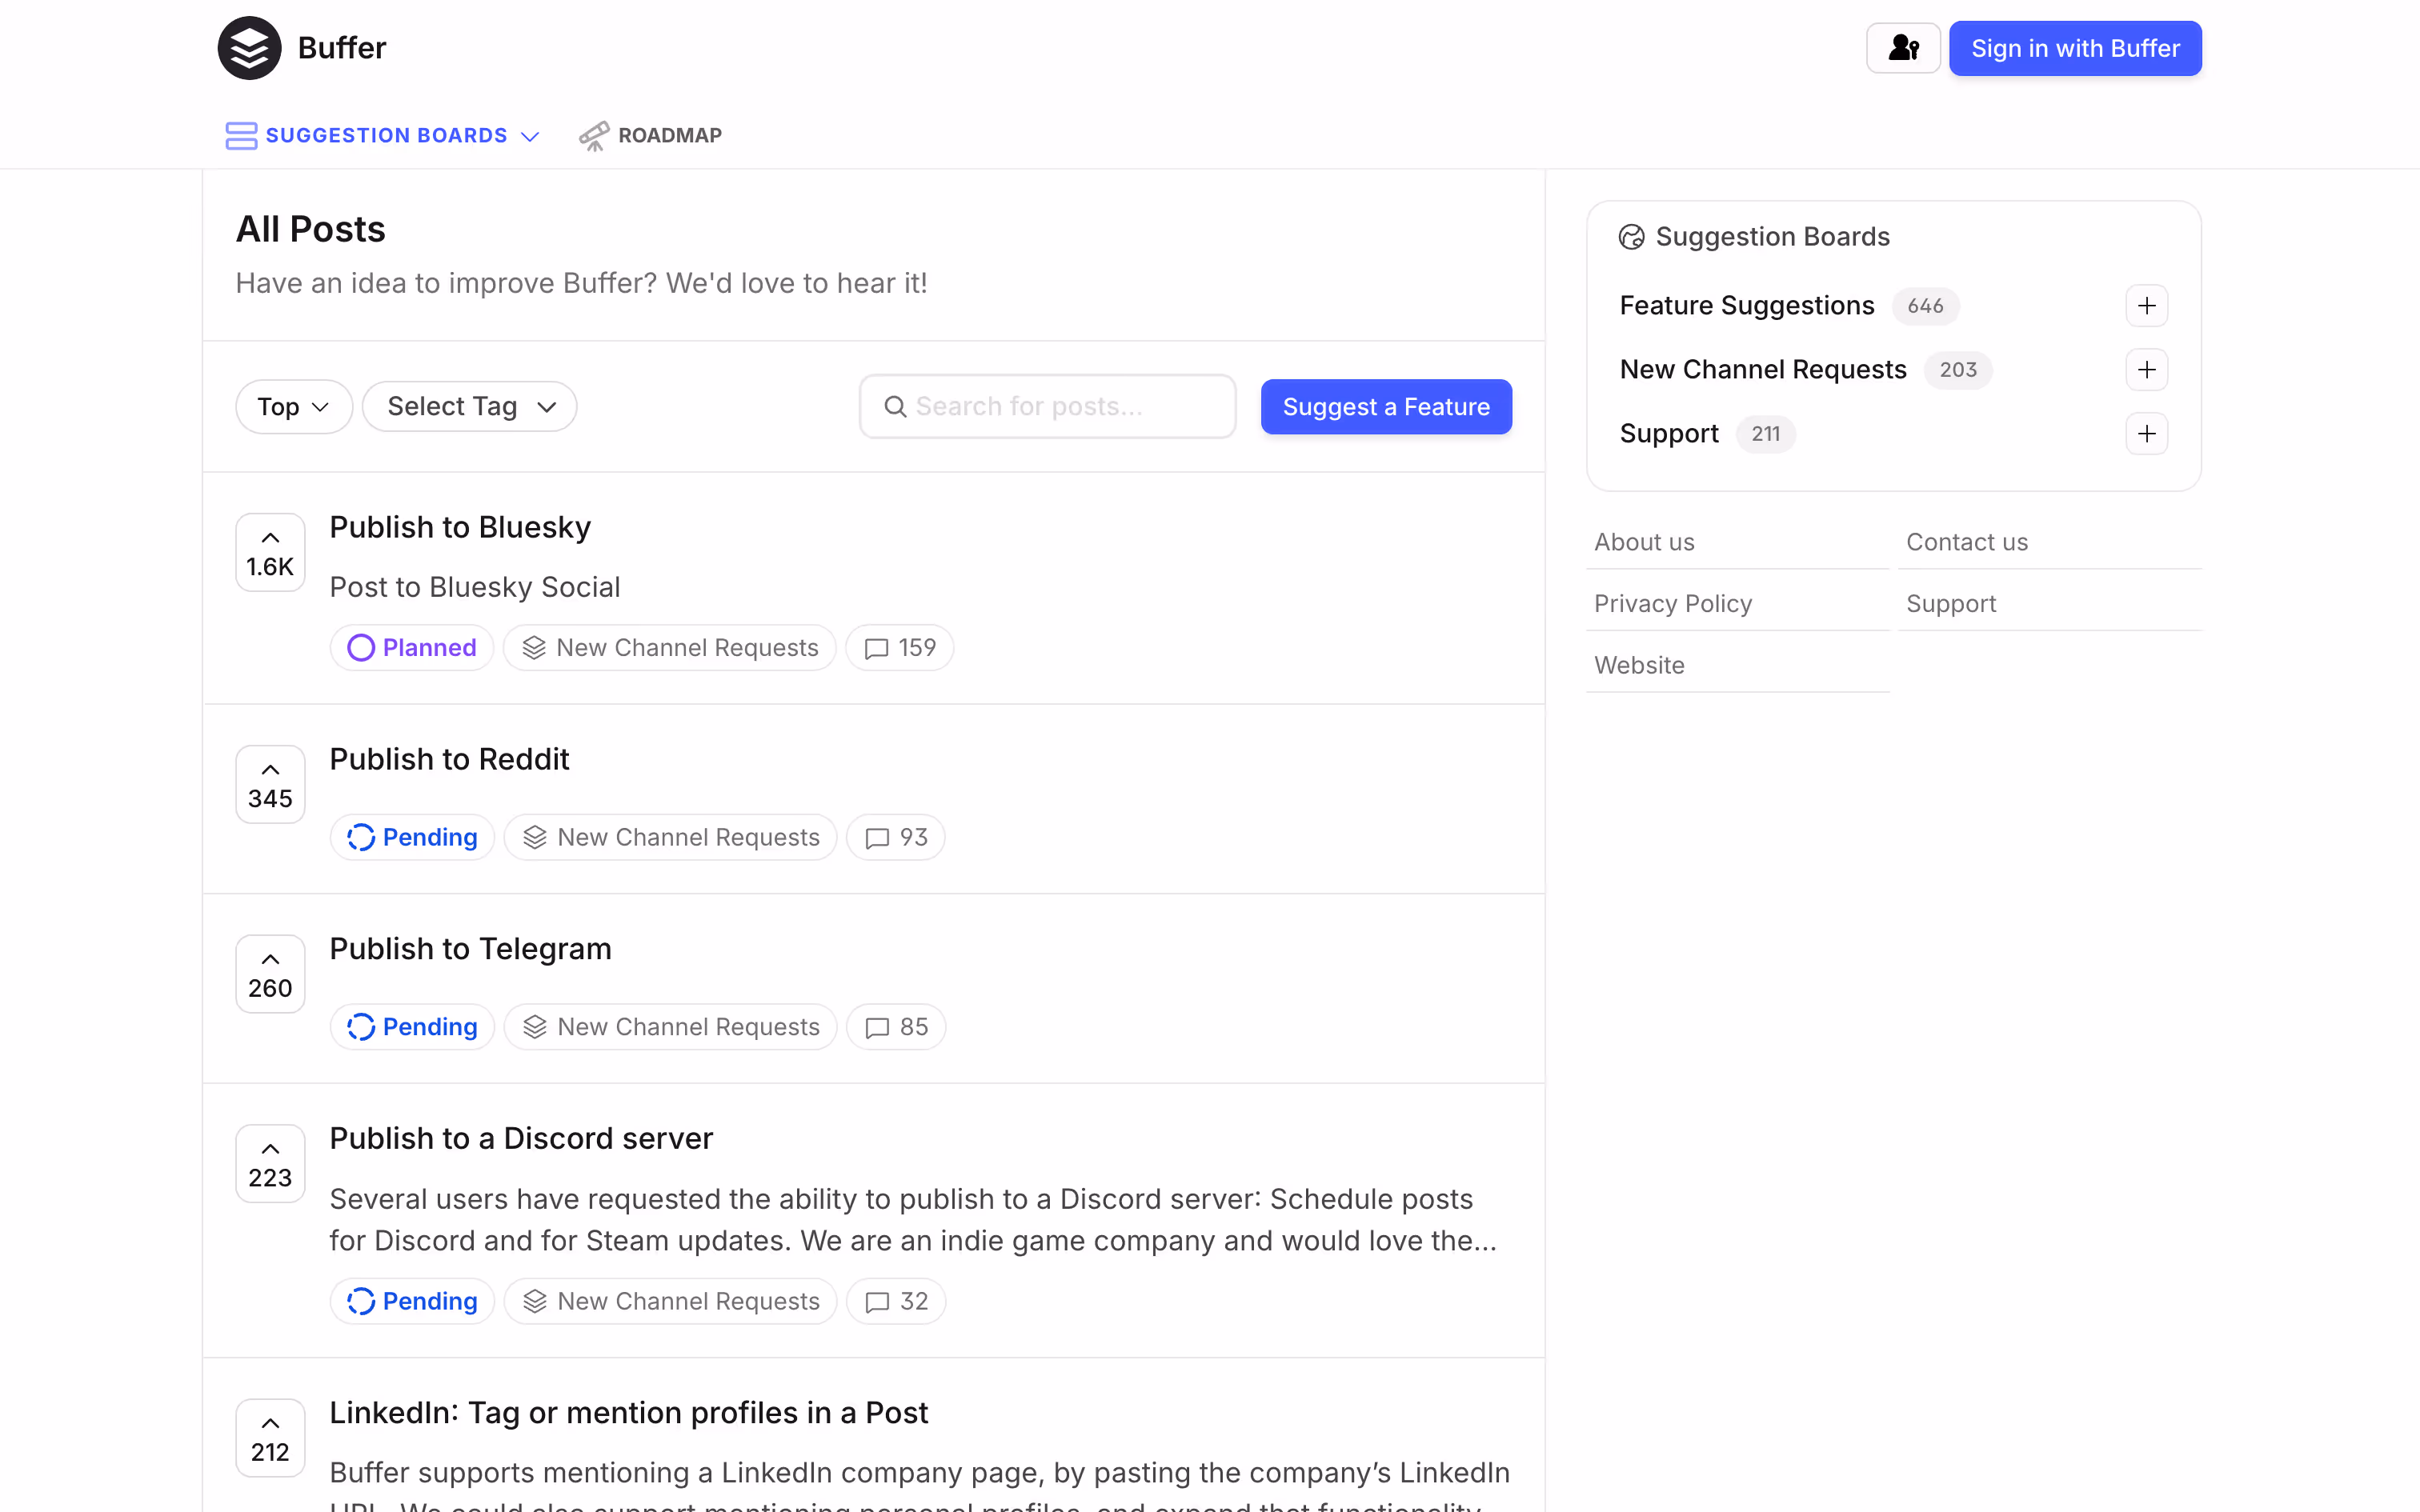Go to the Roadmap tab
2420x1512 pixels.
pos(651,135)
